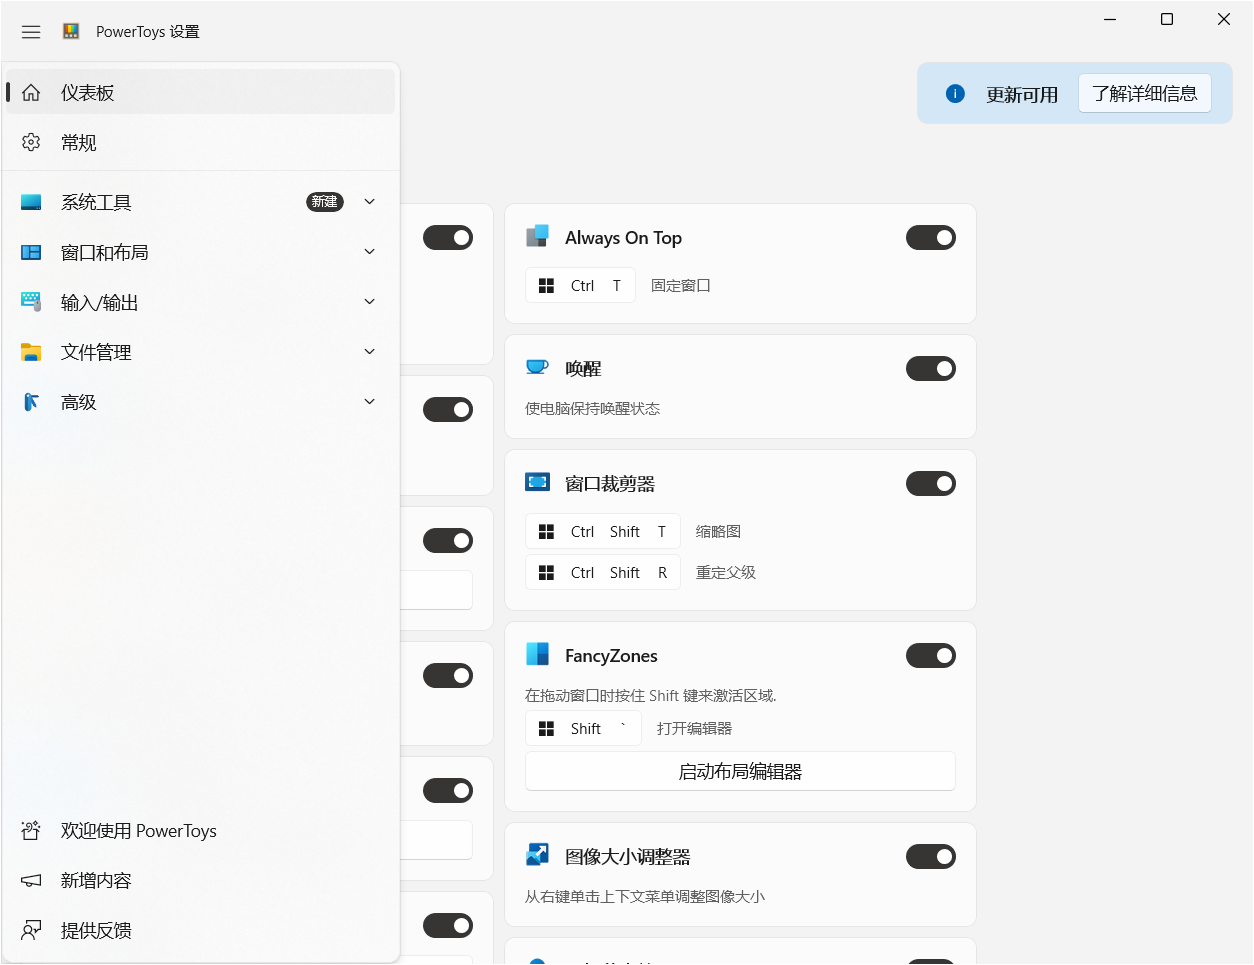Click the 重定父级 label
This screenshot has height=965, width=1254.
pyautogui.click(x=726, y=573)
